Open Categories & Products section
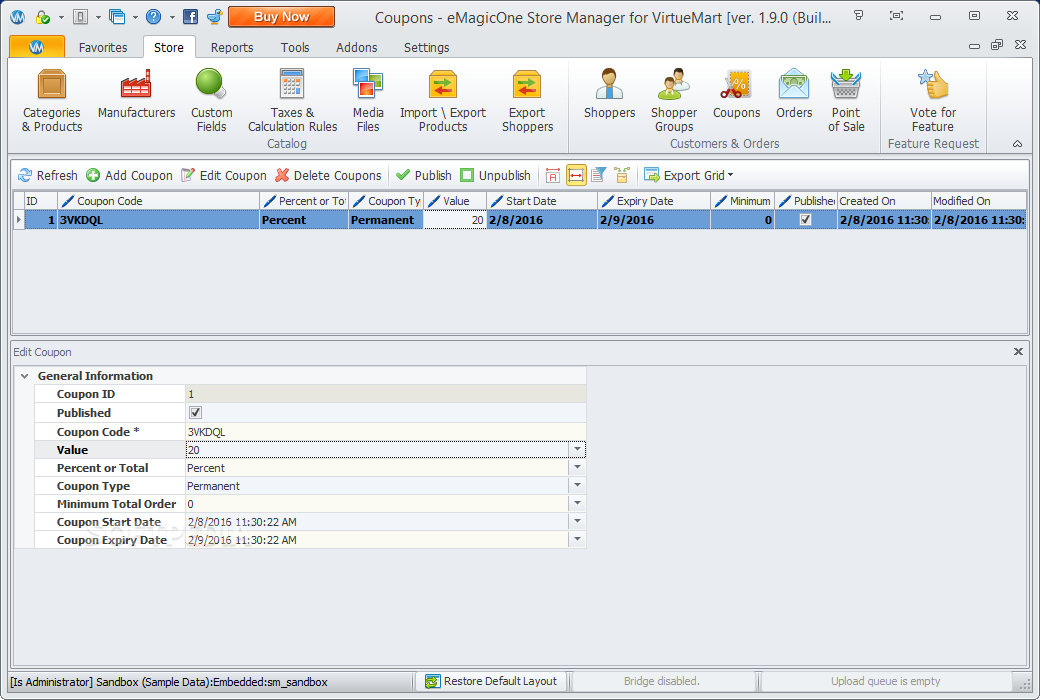Viewport: 1040px width, 700px height. coord(52,100)
